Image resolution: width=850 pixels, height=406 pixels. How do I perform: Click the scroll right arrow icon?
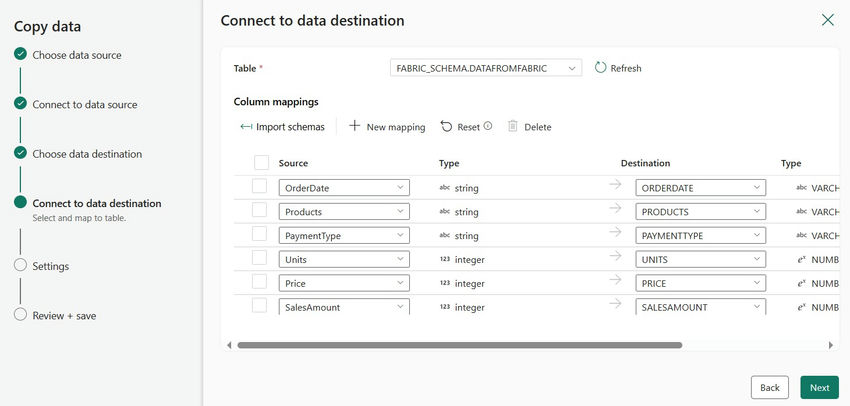pos(832,345)
